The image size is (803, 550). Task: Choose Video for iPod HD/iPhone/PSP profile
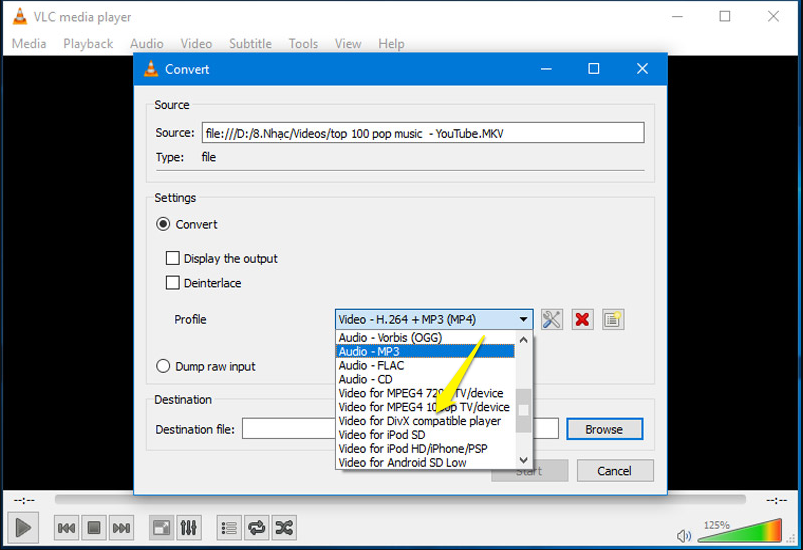click(426, 448)
